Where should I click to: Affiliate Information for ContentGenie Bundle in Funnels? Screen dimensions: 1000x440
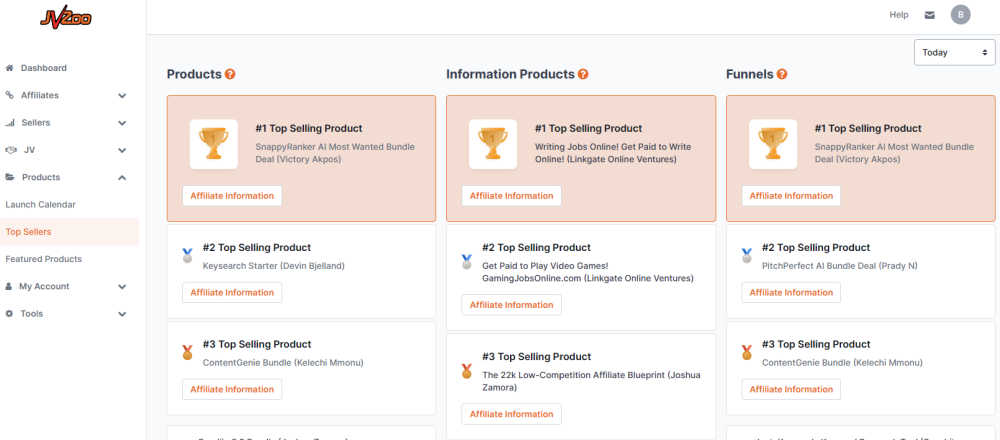click(x=791, y=390)
